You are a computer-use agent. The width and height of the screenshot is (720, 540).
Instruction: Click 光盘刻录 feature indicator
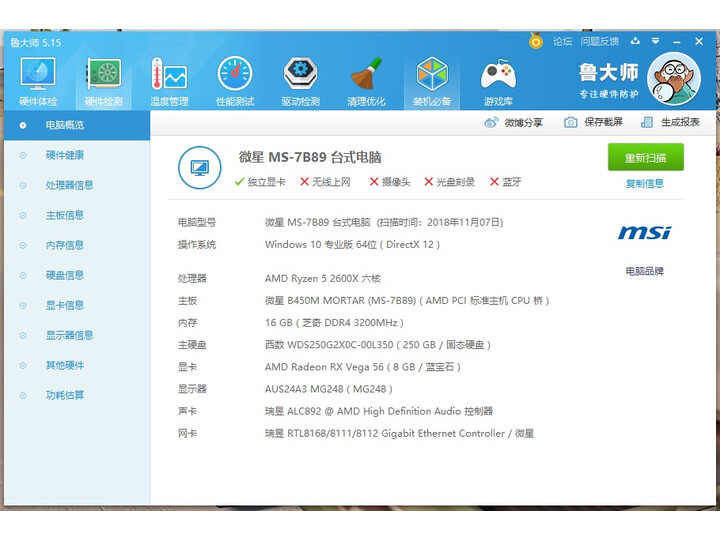(450, 182)
